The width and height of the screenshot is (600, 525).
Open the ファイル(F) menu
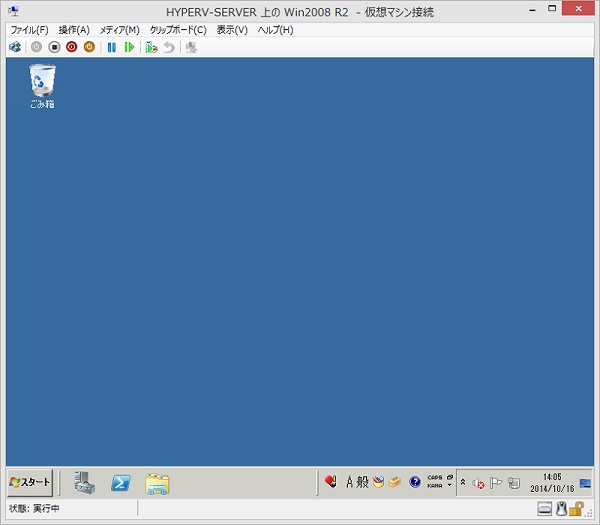tap(29, 30)
